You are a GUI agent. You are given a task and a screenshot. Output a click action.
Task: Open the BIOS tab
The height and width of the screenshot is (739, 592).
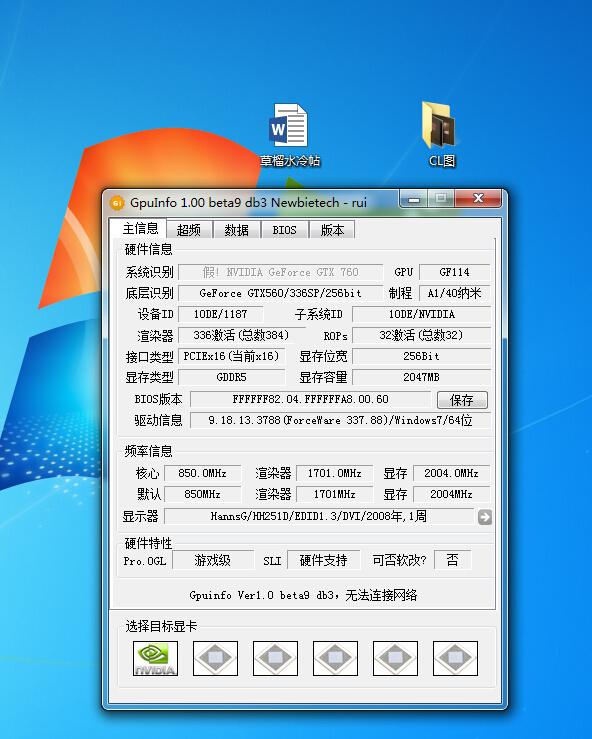pos(285,230)
